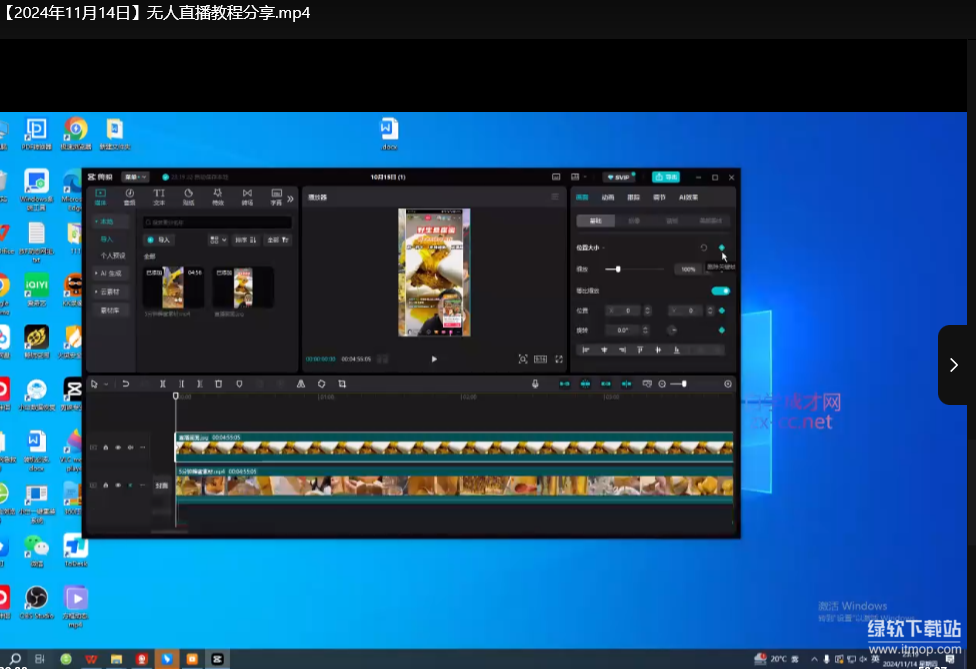Click the SVIP button in the title bar
This screenshot has height=669, width=976.
pyautogui.click(x=619, y=177)
